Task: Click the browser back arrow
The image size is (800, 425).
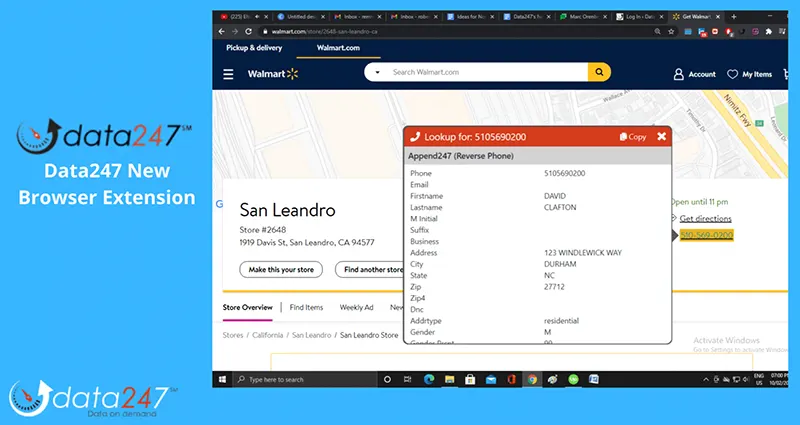Action: point(220,32)
